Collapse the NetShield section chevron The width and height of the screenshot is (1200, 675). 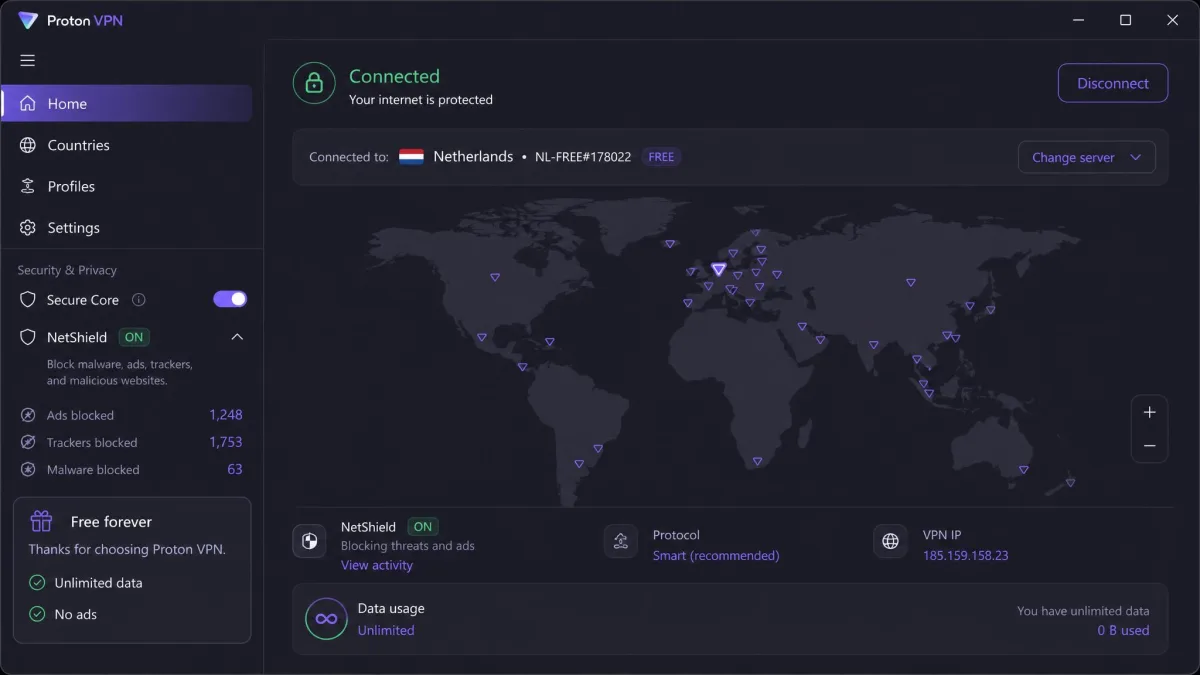tap(237, 337)
